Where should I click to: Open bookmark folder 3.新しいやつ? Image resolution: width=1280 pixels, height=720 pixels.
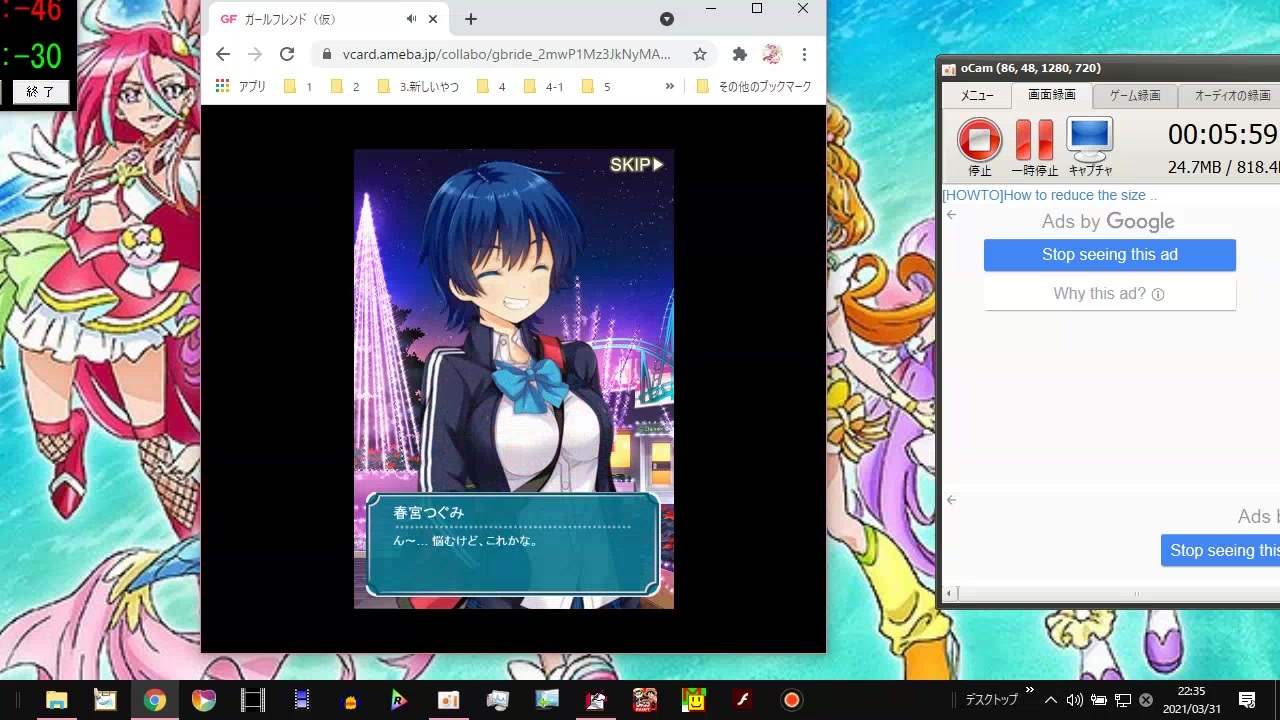[418, 86]
